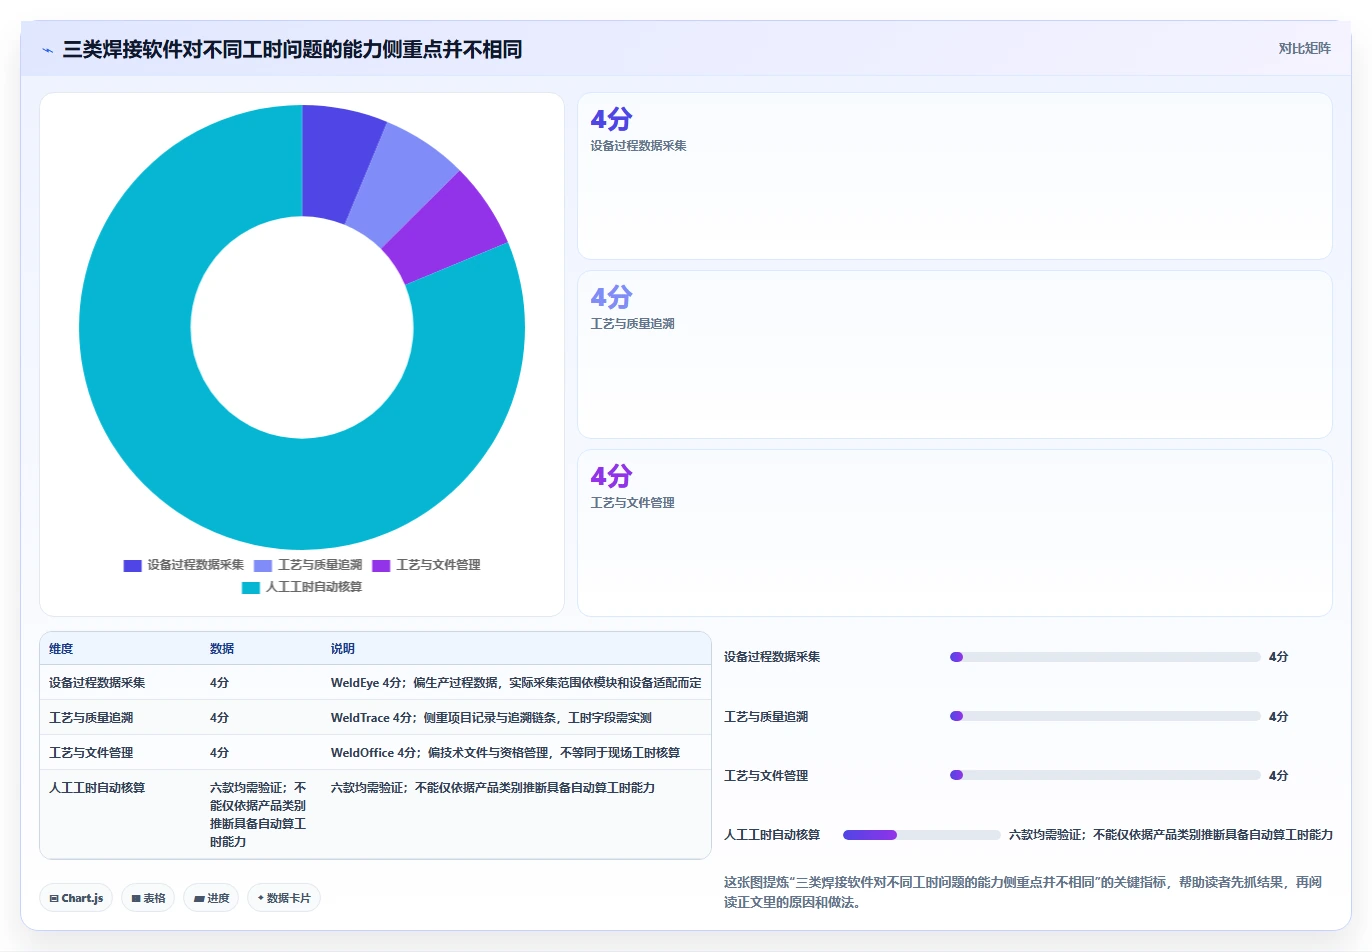Click the 人工工时自动核算 progress bar
This screenshot has width=1372, height=952.
click(922, 834)
